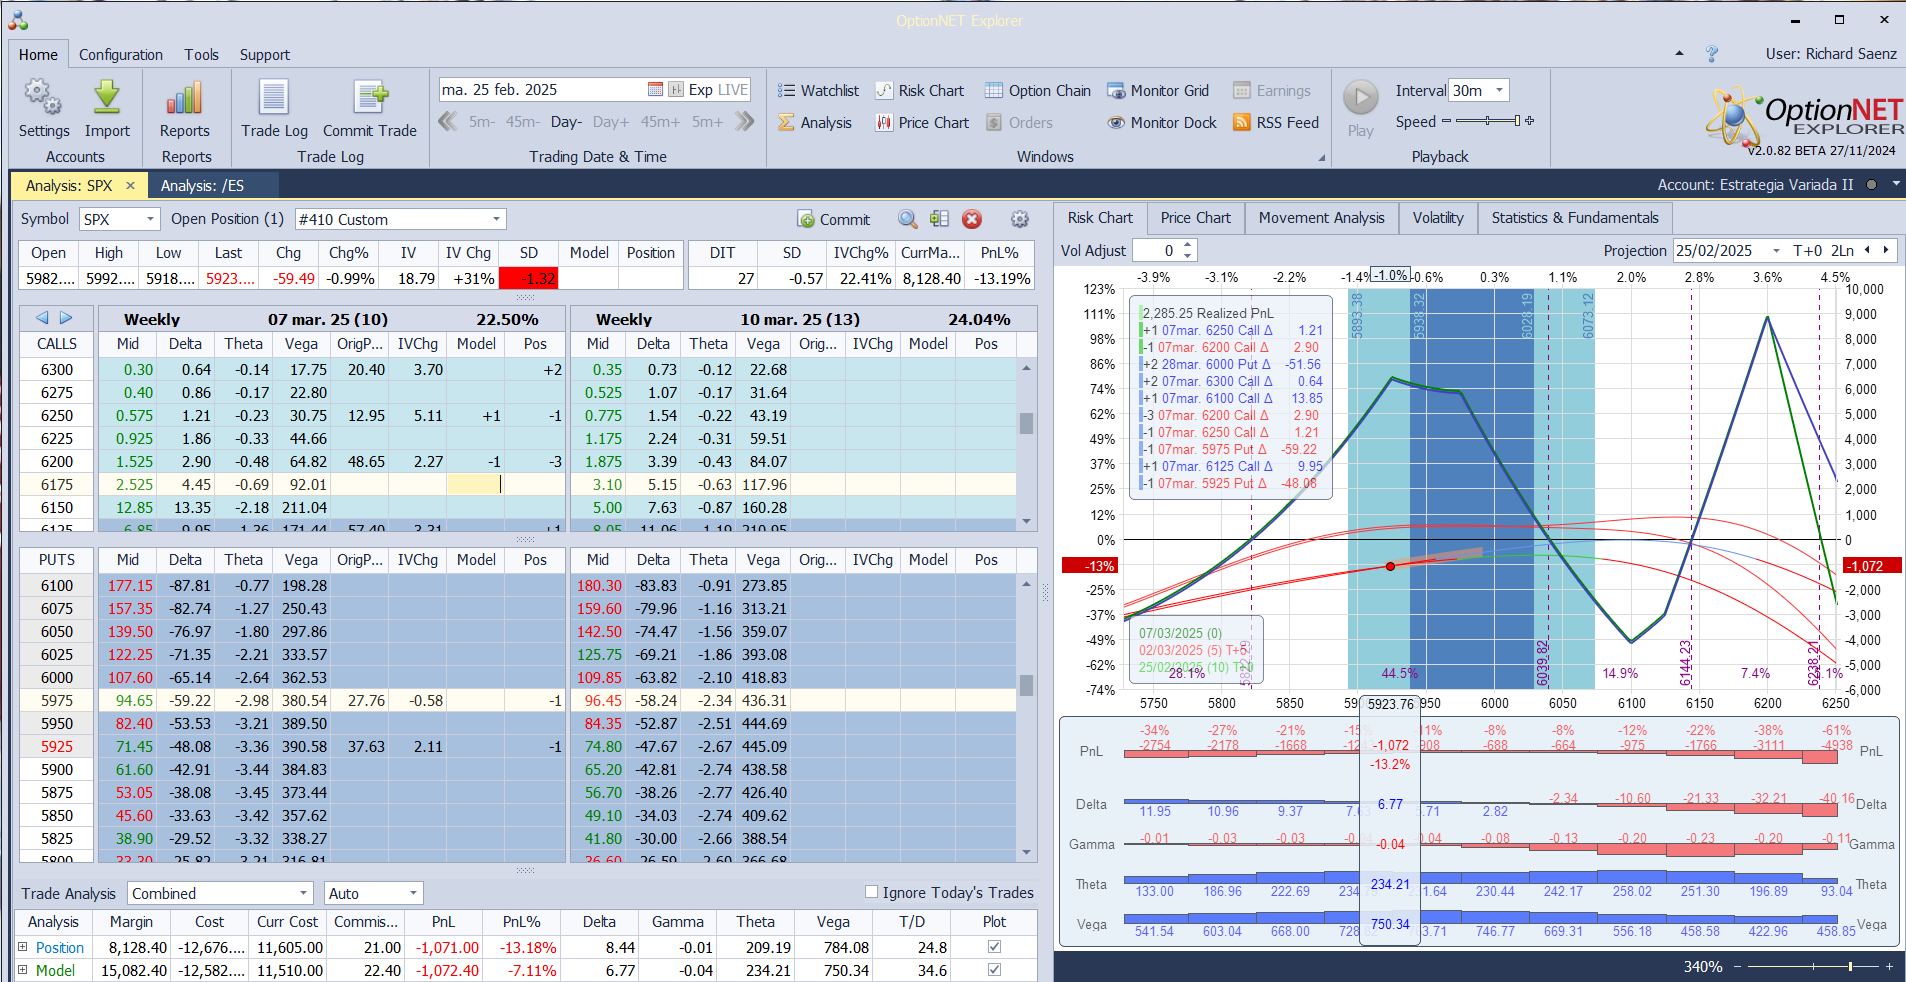Toggle Plot checkbox for Position row

(994, 947)
